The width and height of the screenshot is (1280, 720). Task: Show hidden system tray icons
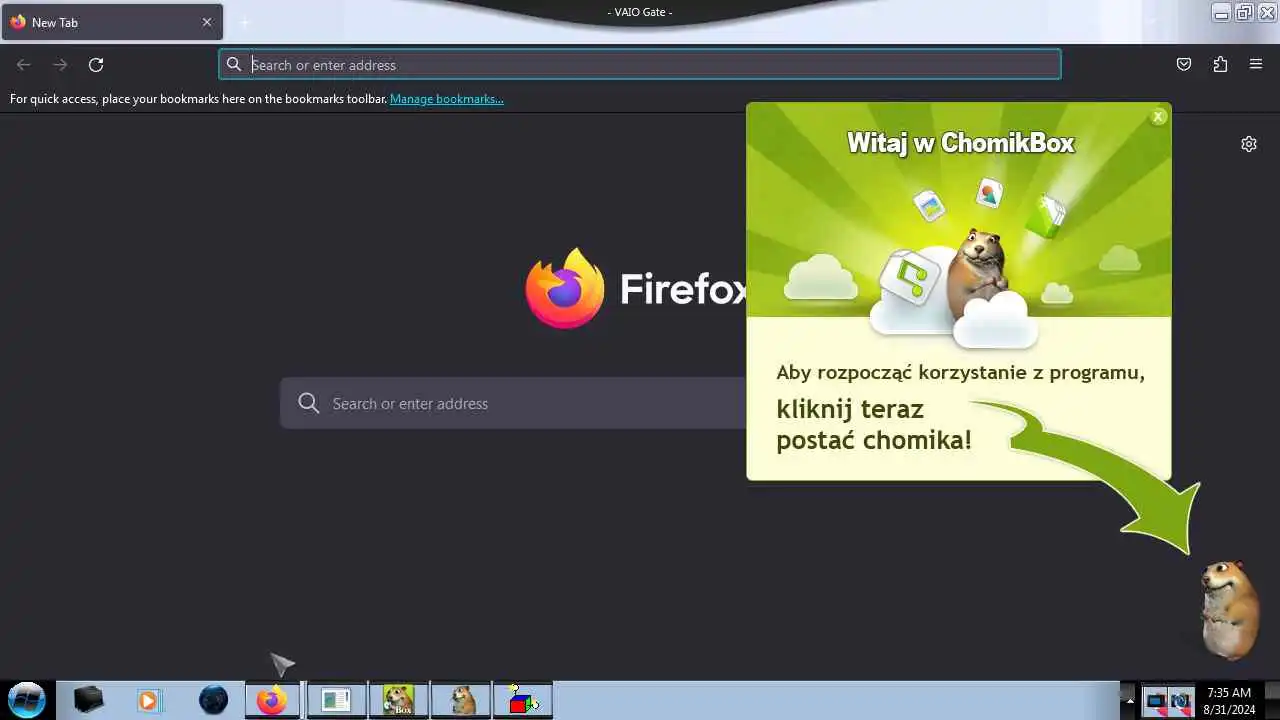[1130, 701]
